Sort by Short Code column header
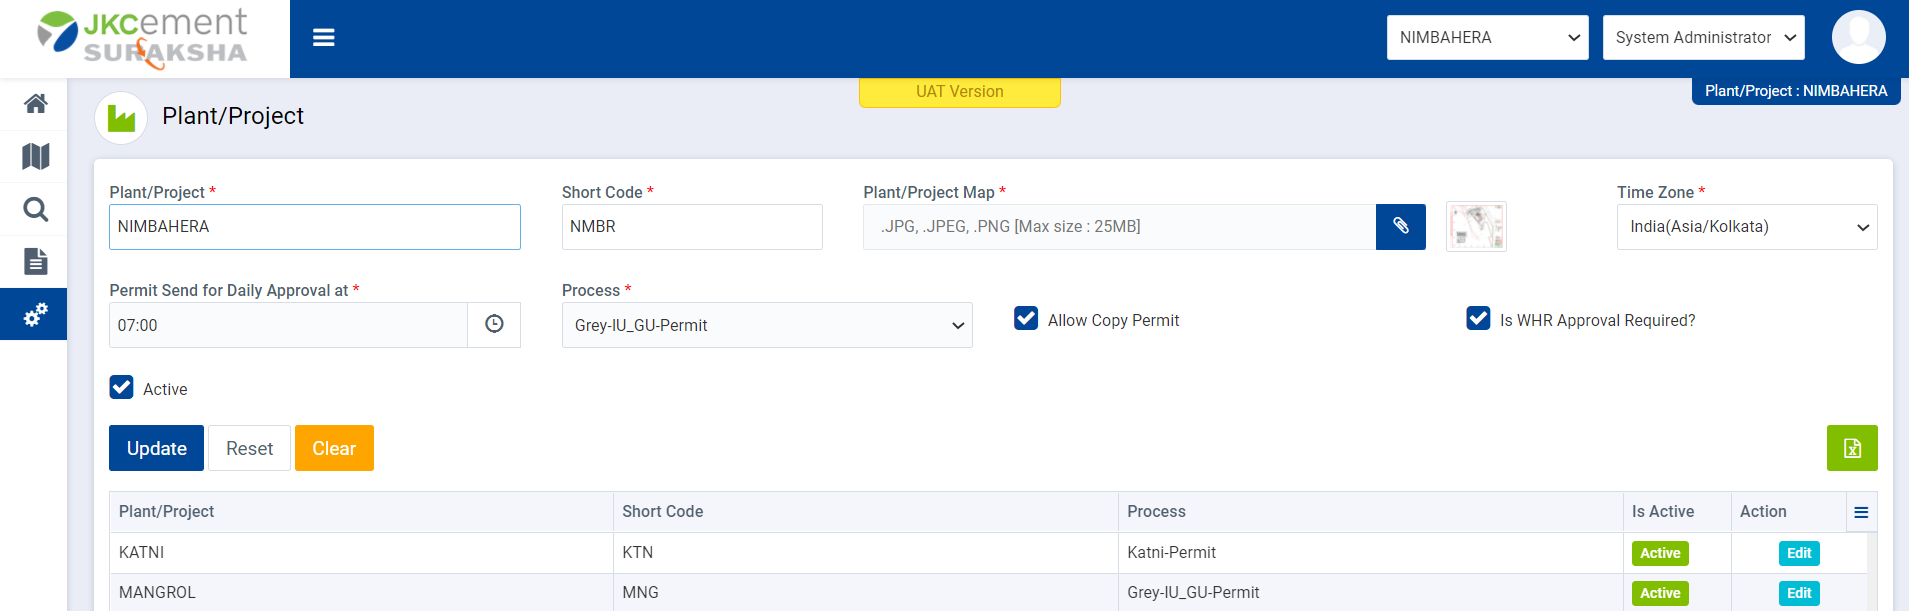 865,512
